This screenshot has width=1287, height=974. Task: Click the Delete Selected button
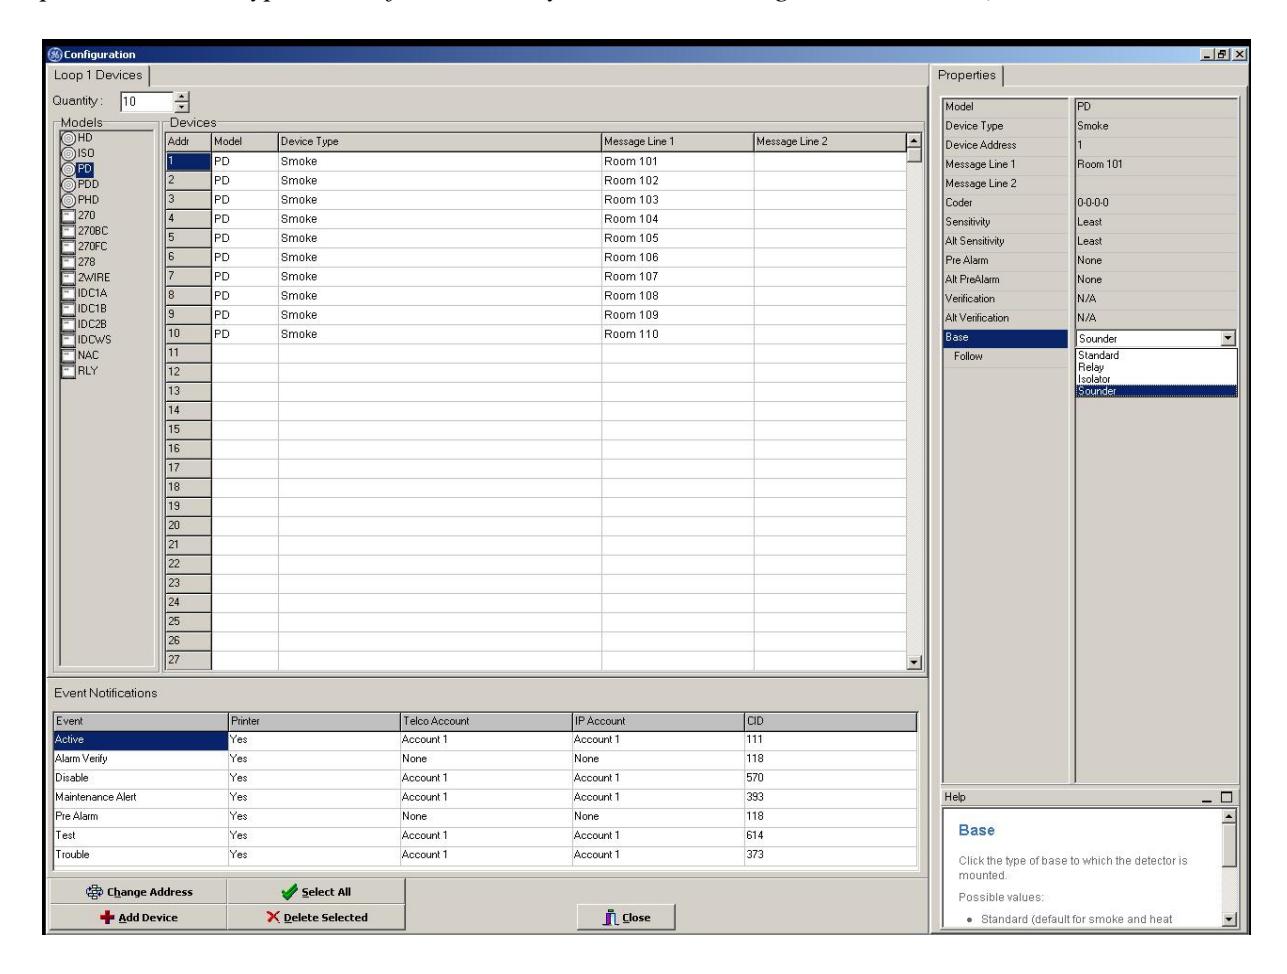coord(316,917)
